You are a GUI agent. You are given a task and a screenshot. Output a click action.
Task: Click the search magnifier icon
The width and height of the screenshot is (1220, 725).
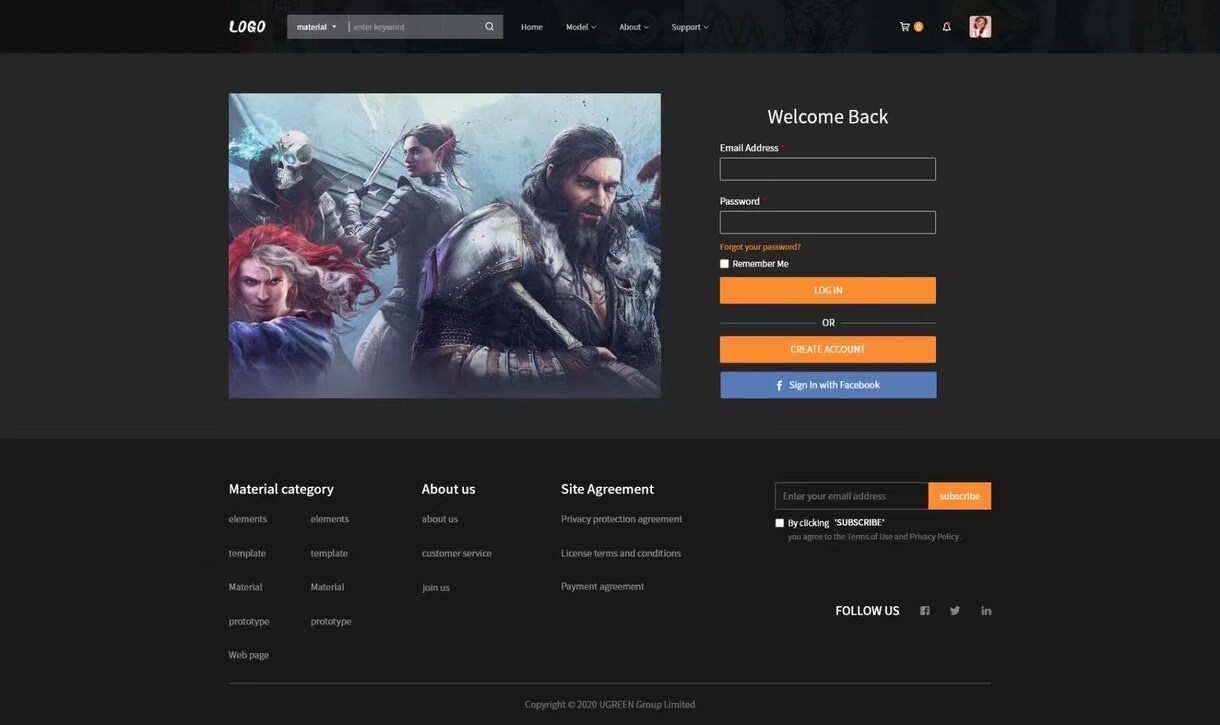tap(489, 27)
